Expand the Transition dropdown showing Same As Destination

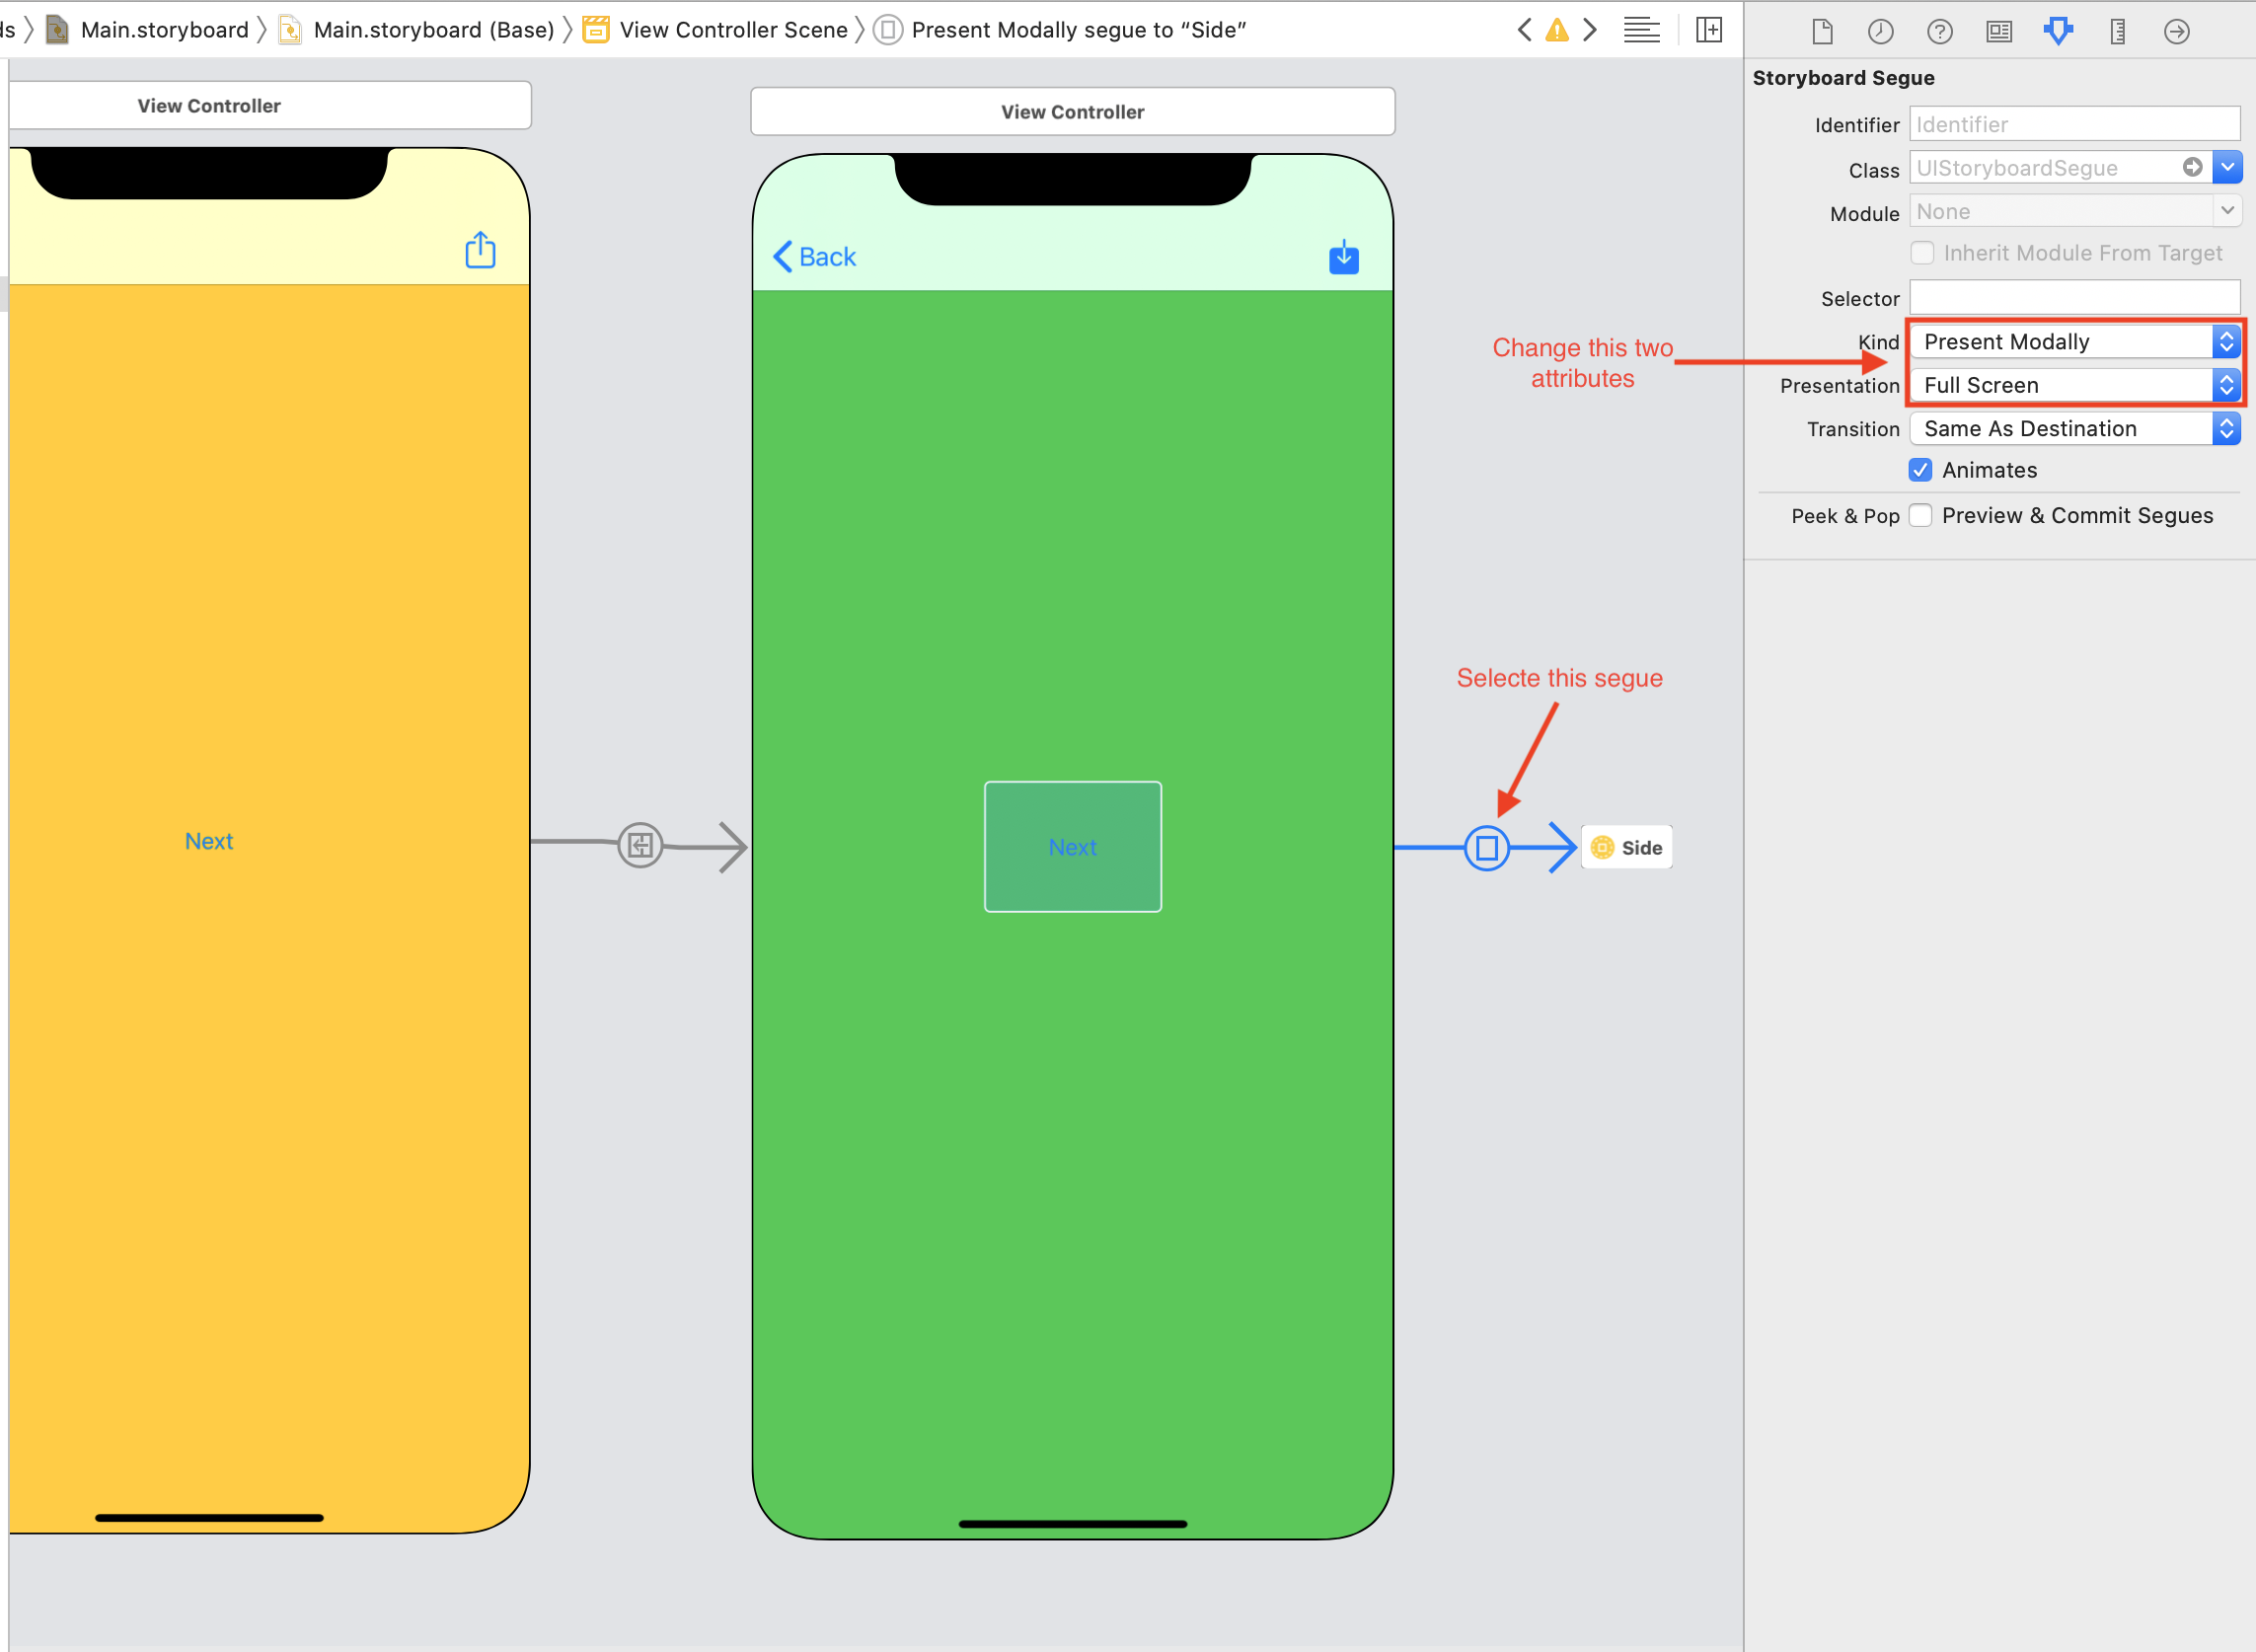(2228, 425)
